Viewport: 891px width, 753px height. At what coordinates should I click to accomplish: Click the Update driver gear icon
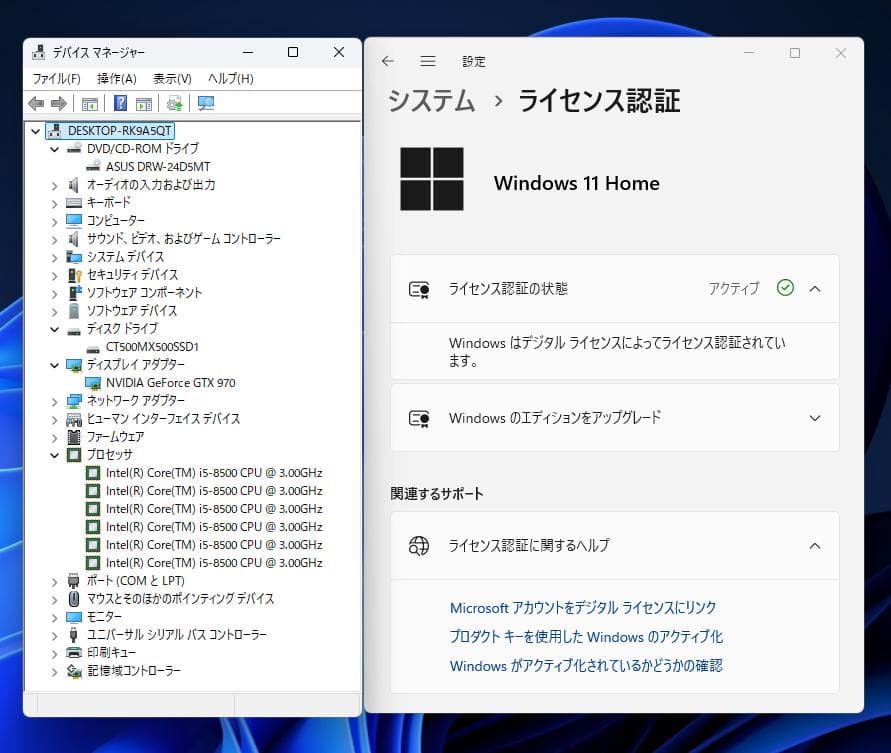pyautogui.click(x=172, y=103)
